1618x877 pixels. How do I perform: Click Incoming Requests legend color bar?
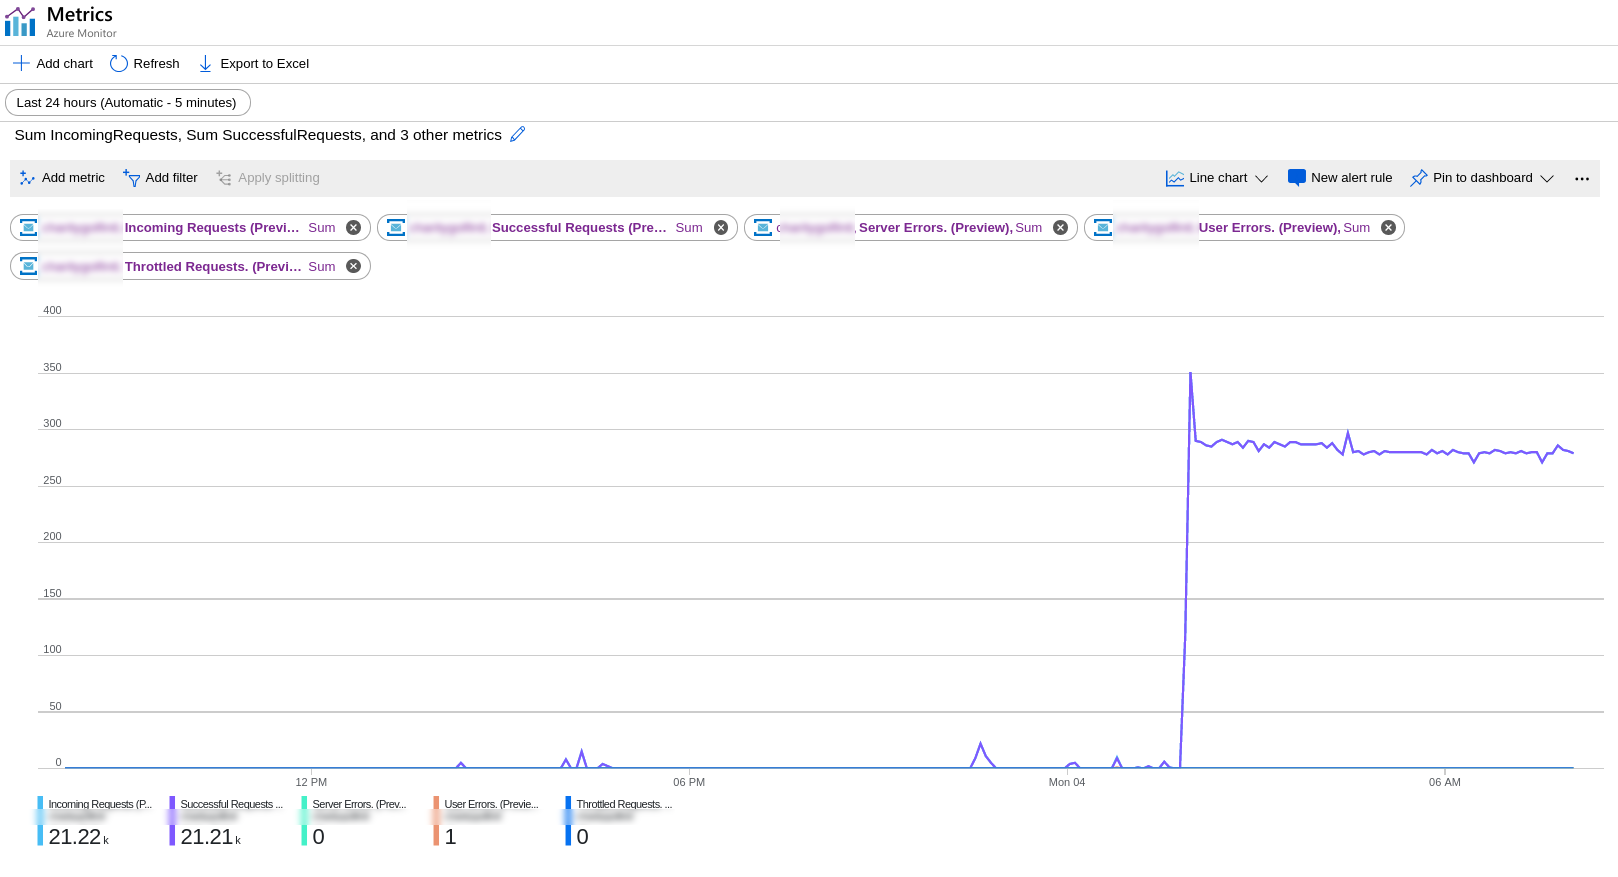tap(40, 821)
